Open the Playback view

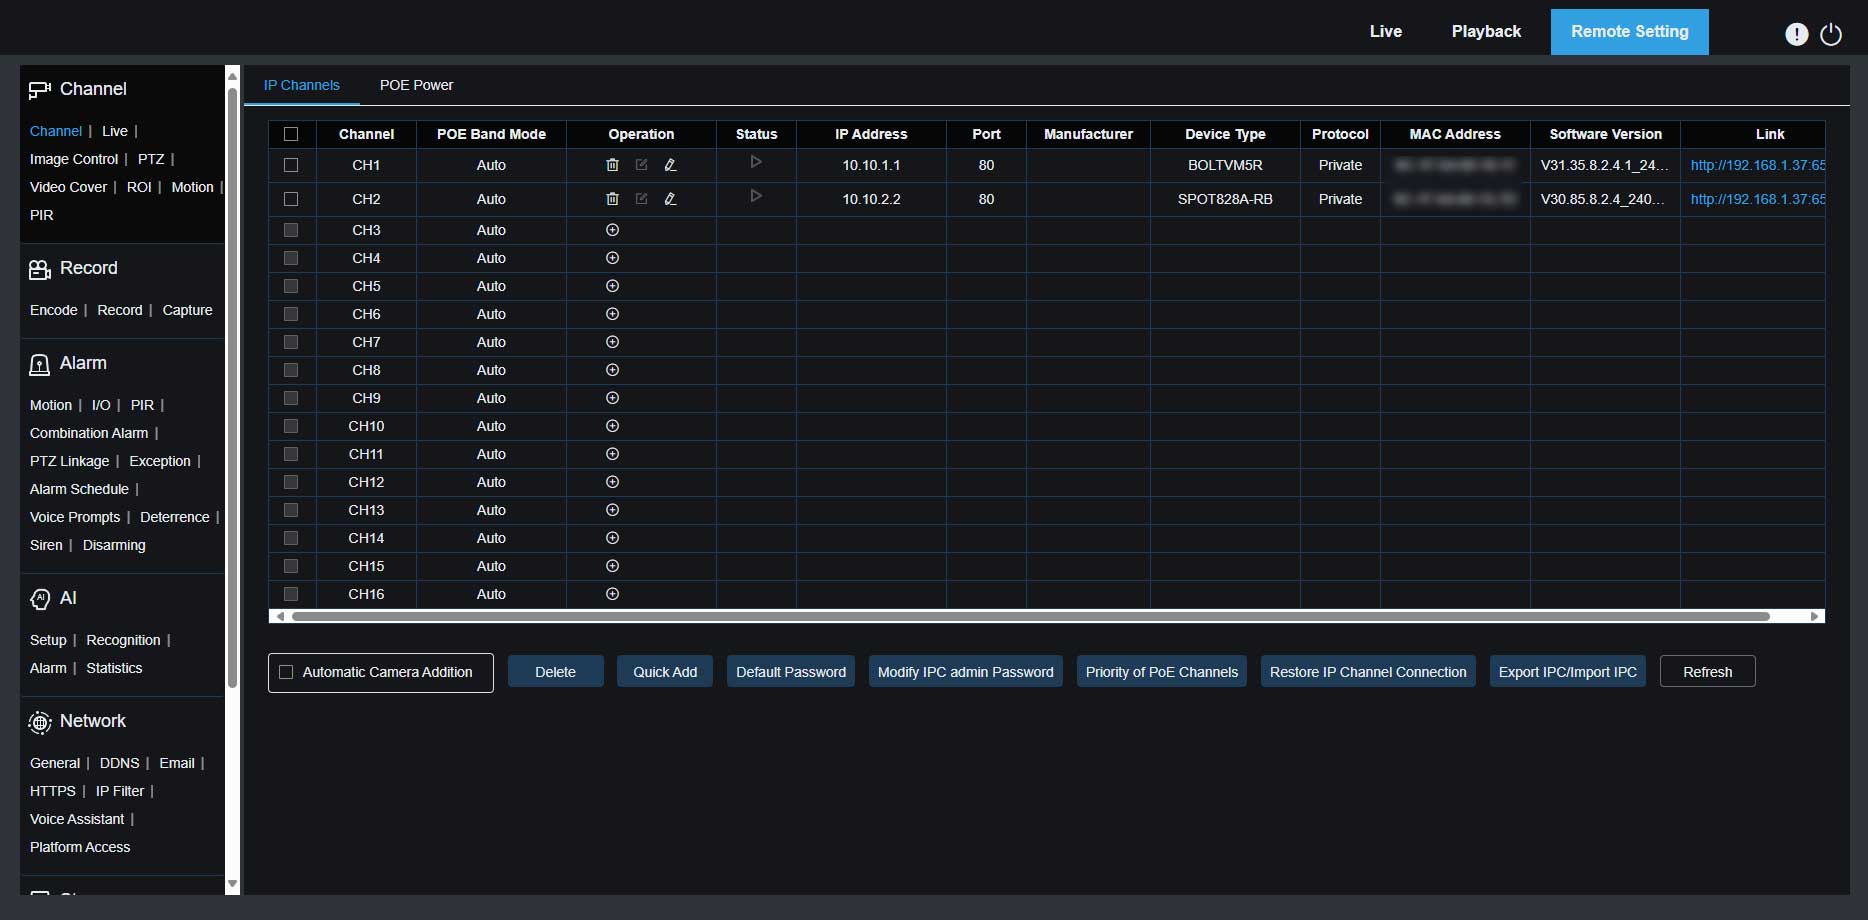pyautogui.click(x=1486, y=31)
